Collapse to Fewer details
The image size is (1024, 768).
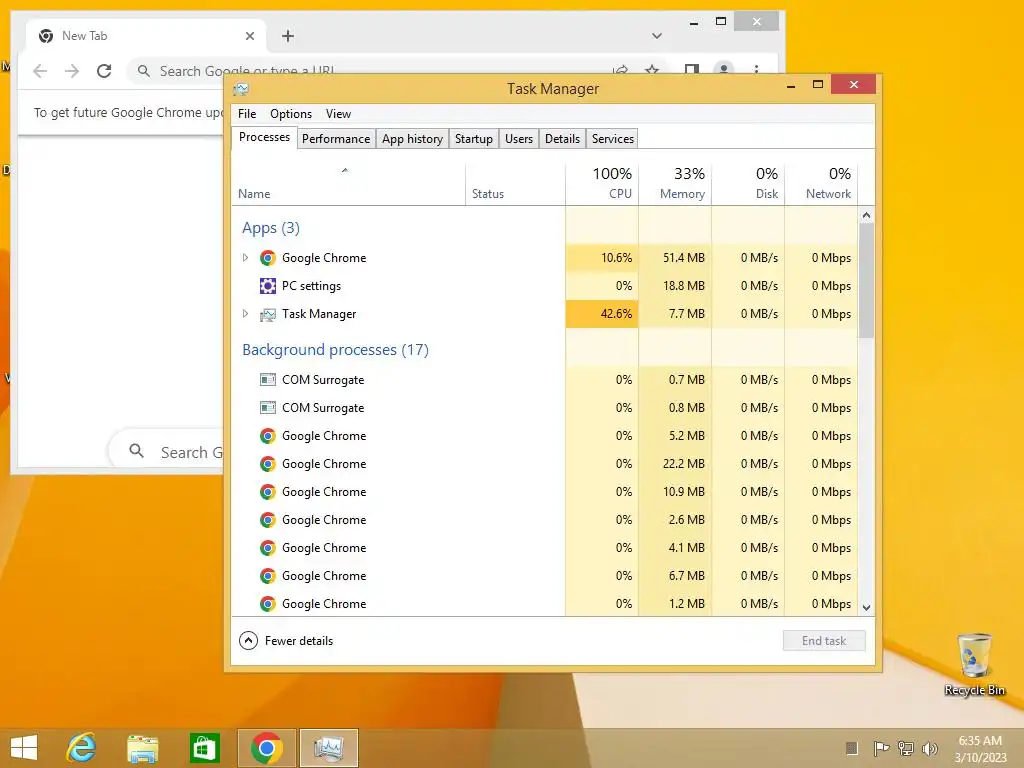(x=286, y=641)
